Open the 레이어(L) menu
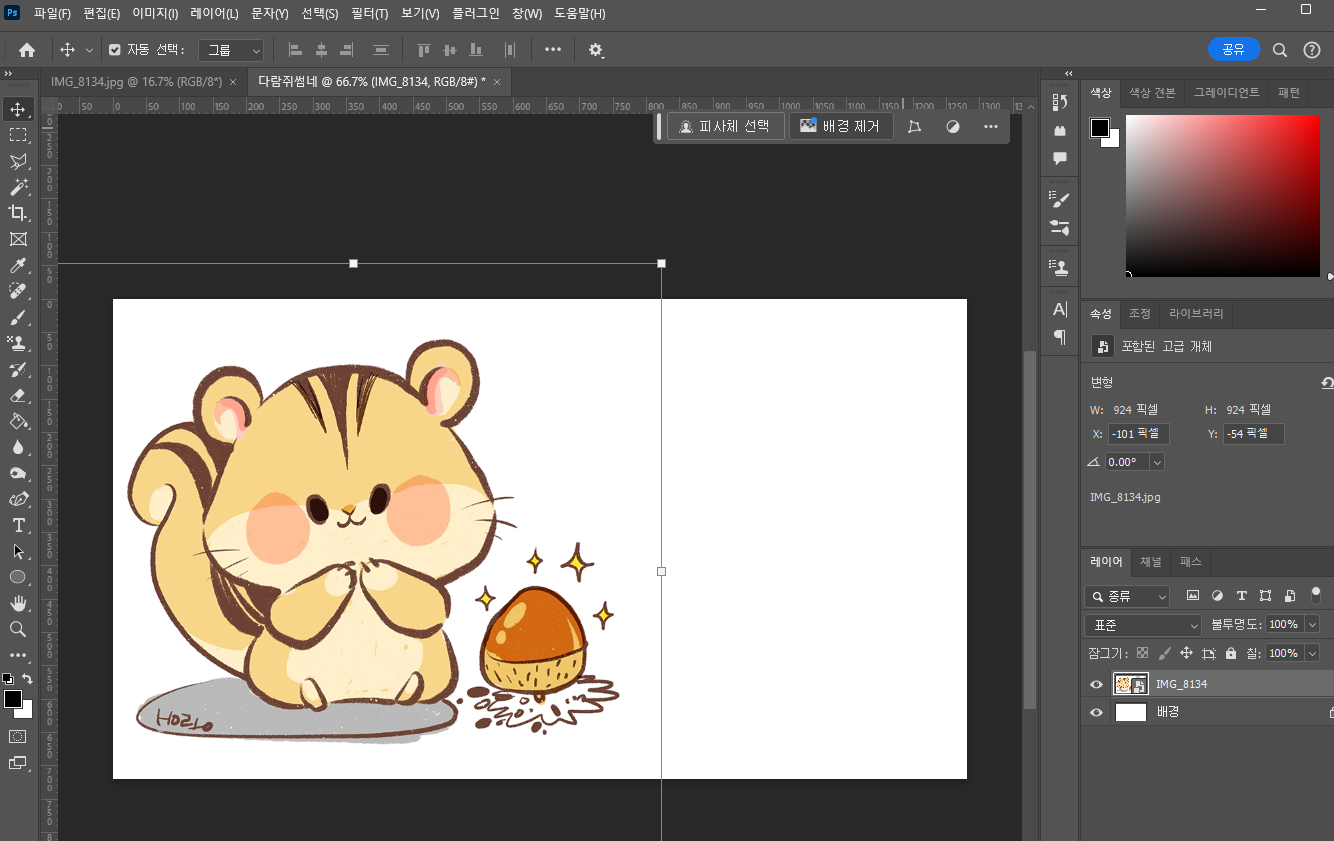Image resolution: width=1334 pixels, height=841 pixels. tap(214, 14)
